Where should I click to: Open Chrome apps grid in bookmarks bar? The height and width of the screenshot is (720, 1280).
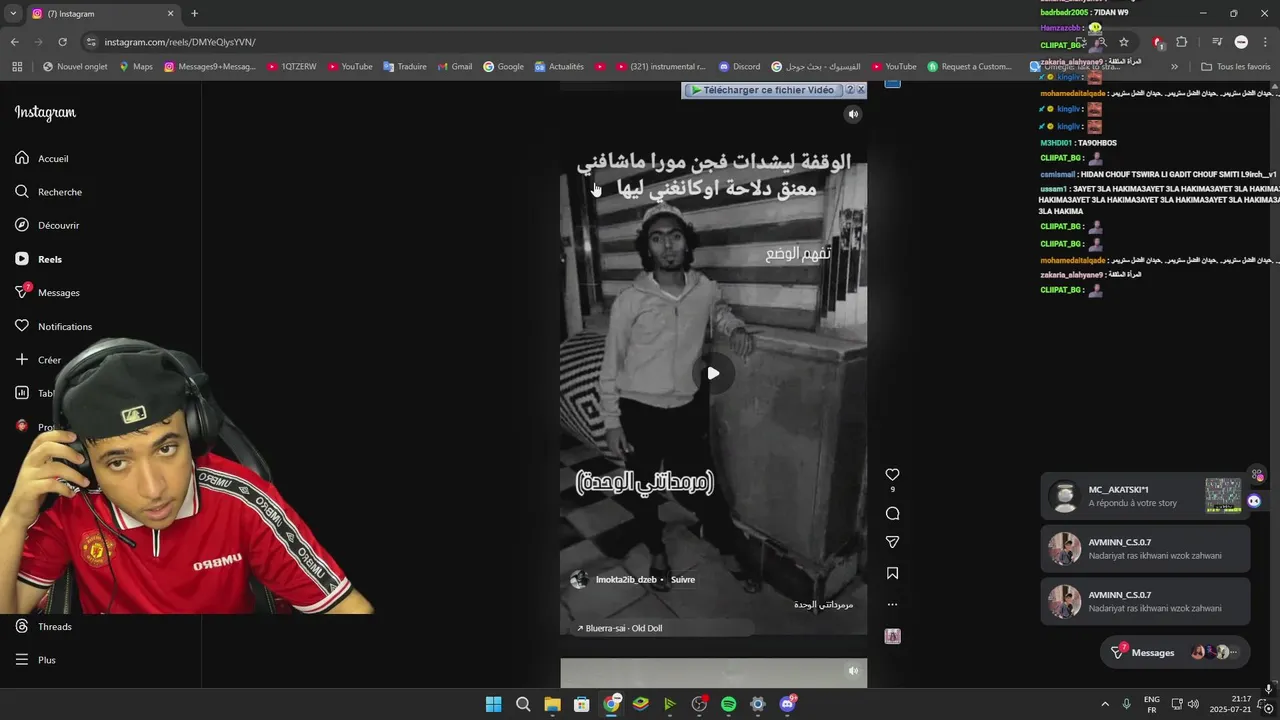click(17, 67)
